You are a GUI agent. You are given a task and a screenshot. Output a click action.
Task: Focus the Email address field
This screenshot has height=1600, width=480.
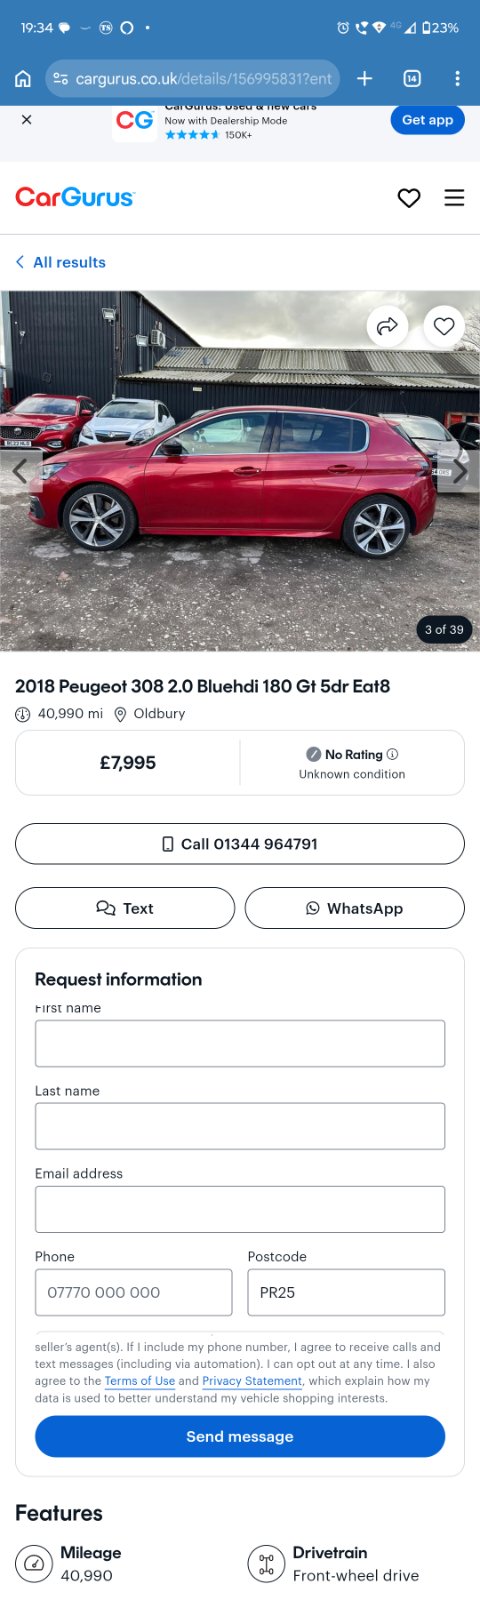pos(240,1209)
